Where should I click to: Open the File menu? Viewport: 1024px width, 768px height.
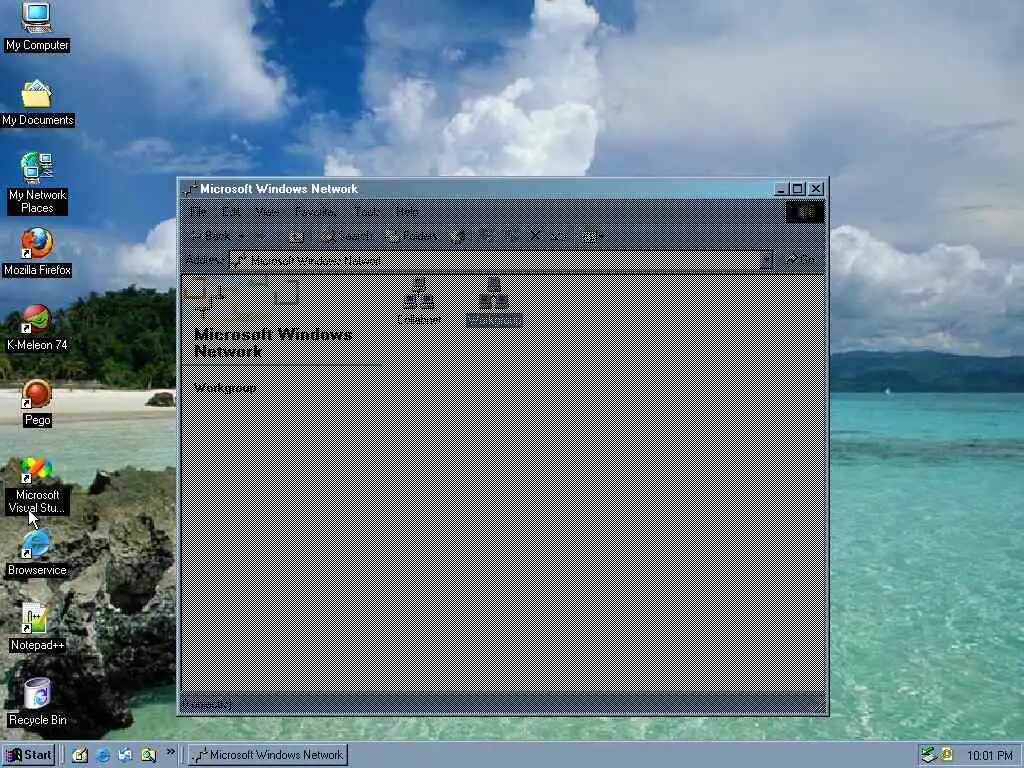point(198,212)
